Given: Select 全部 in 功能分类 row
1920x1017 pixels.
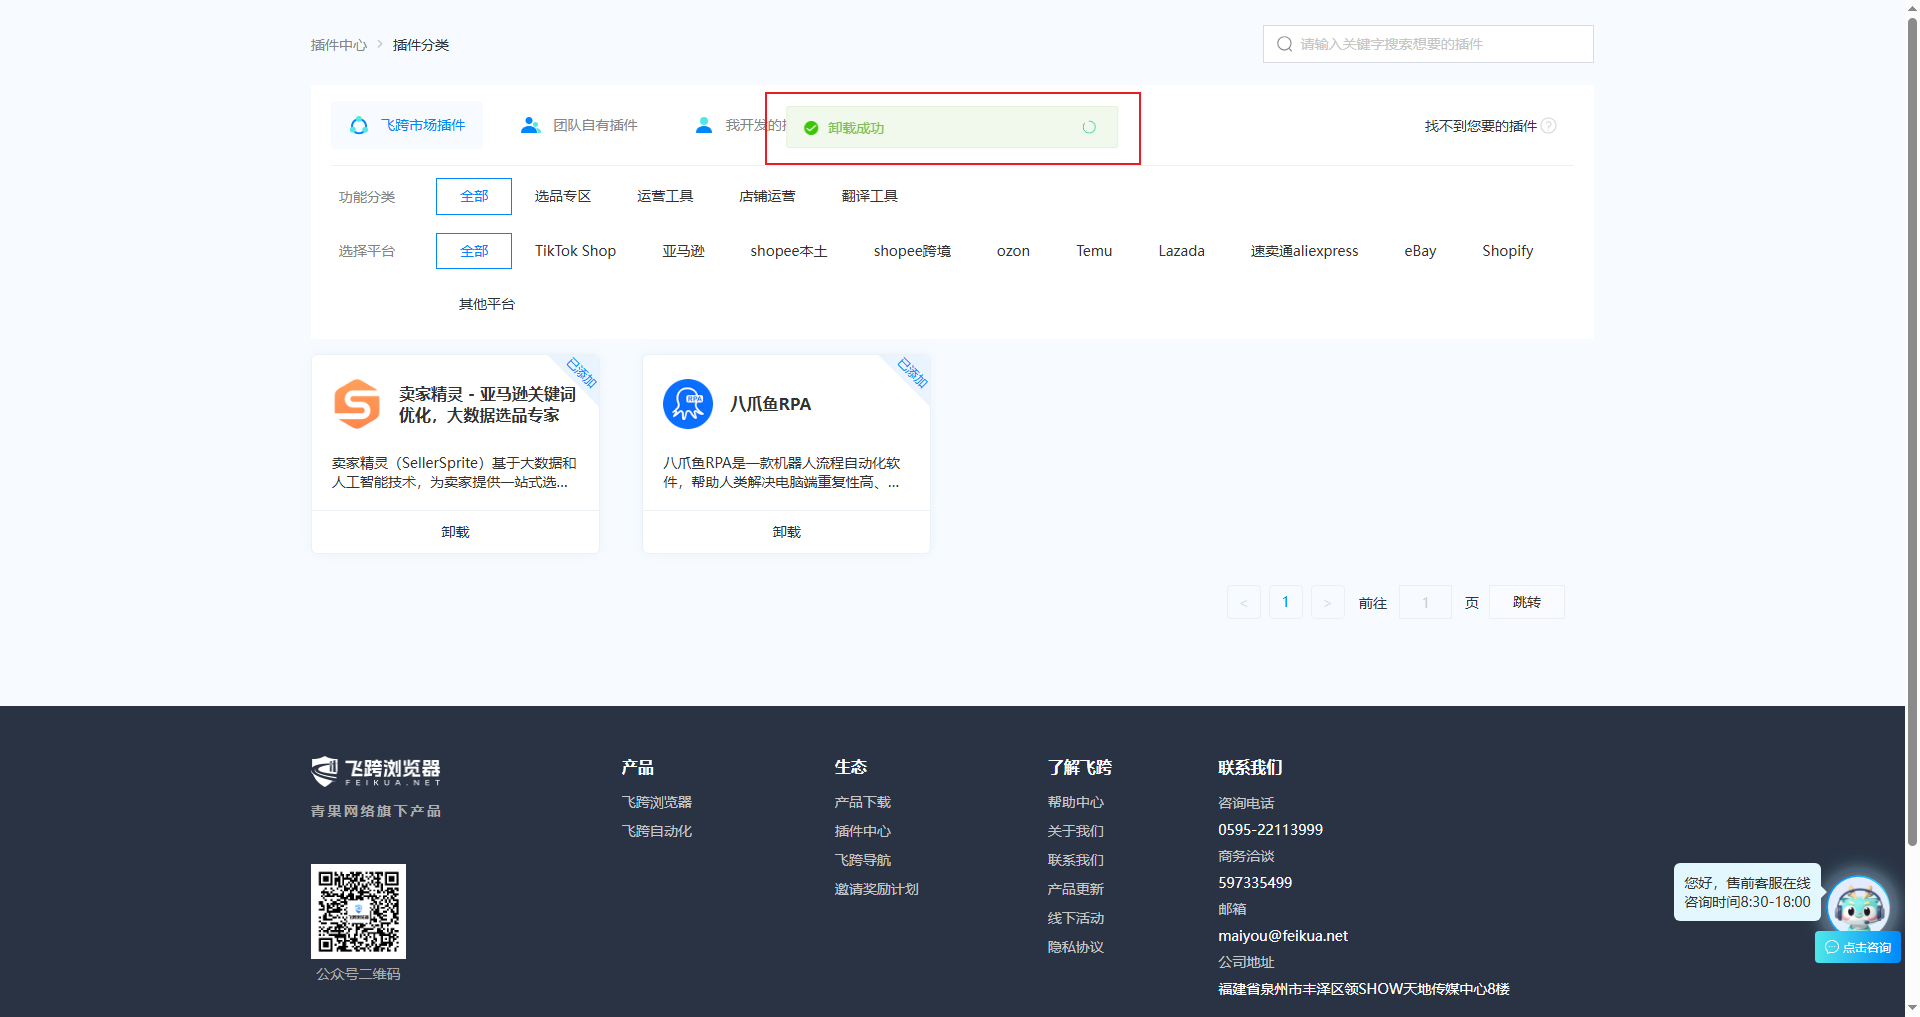Looking at the screenshot, I should click(474, 196).
